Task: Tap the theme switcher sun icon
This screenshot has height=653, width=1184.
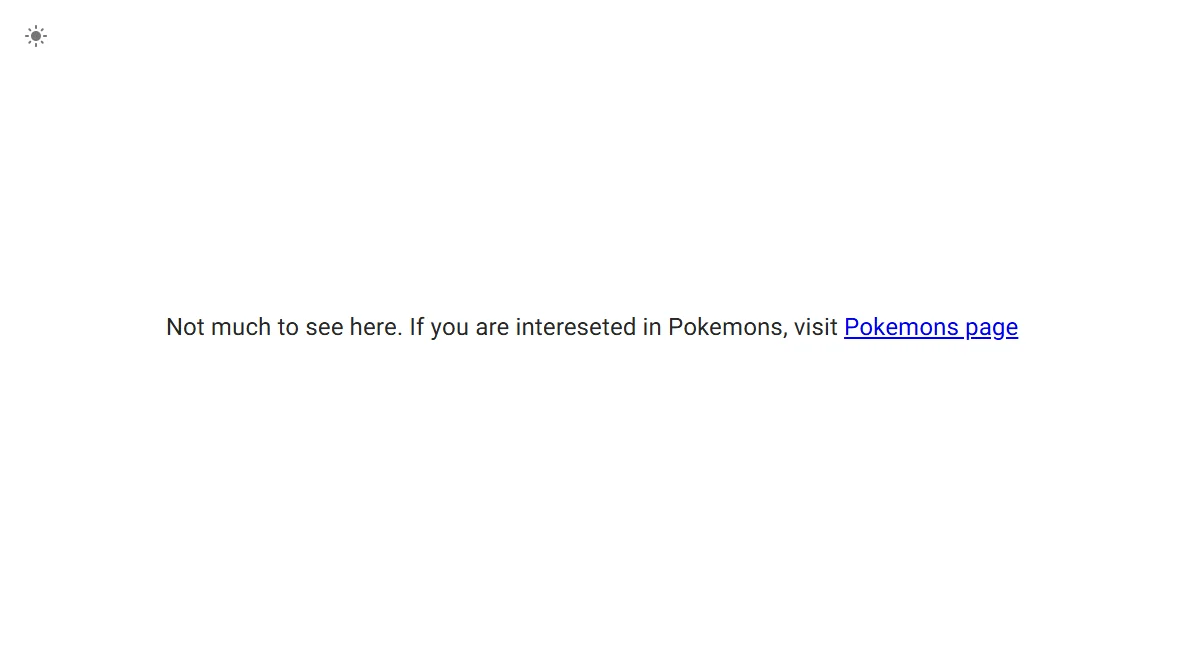Action: point(35,36)
